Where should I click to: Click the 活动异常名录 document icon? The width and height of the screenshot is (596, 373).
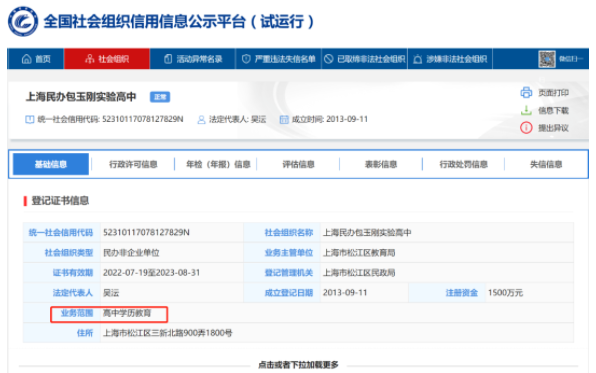[x=168, y=59]
